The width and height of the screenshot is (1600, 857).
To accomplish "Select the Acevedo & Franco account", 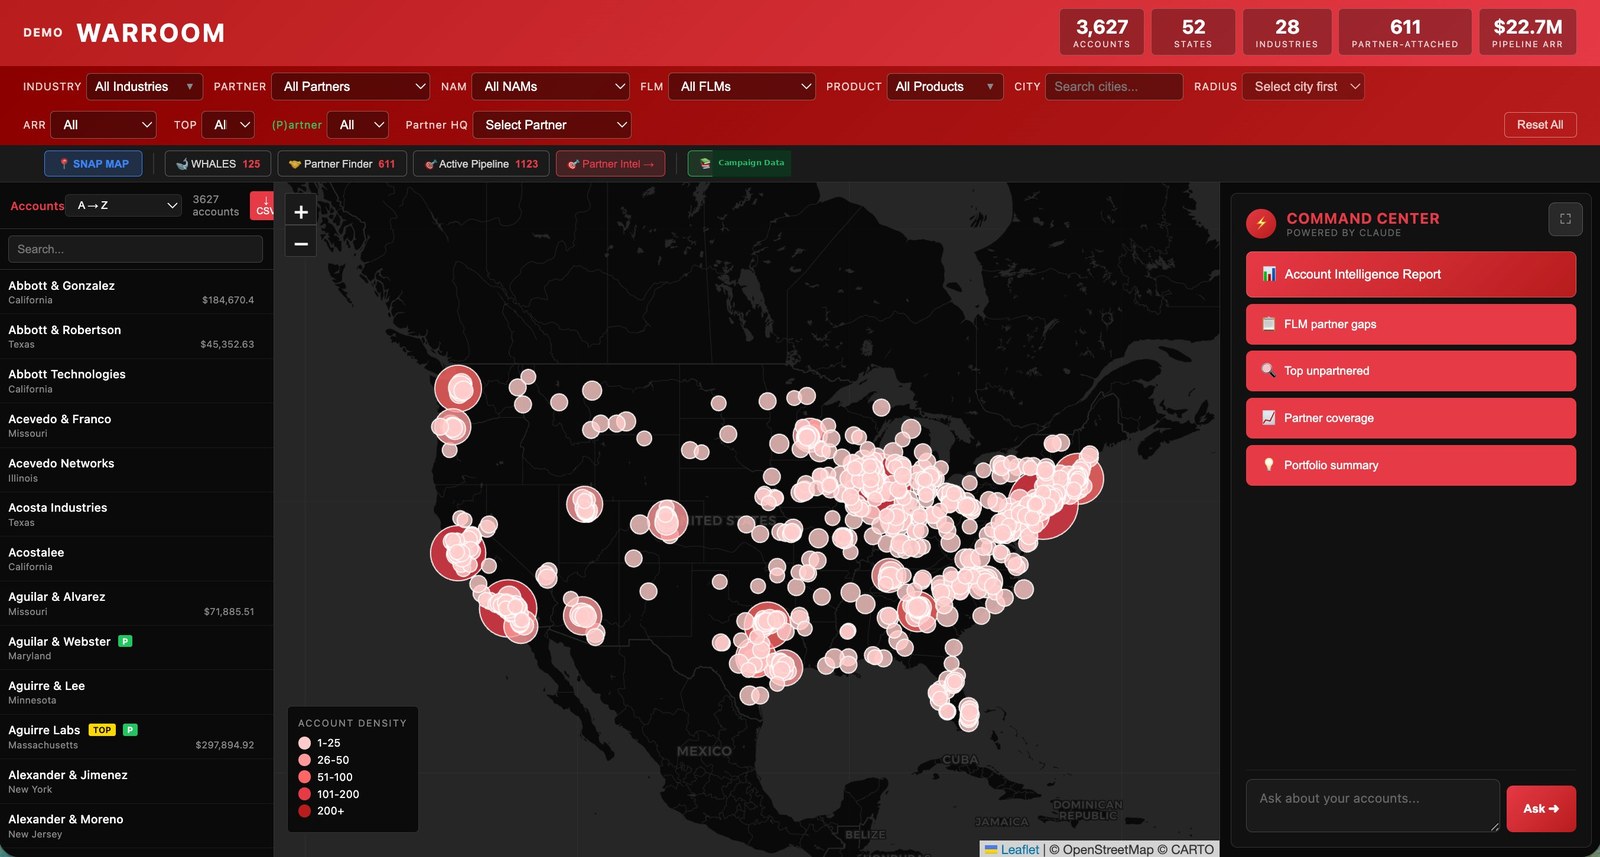I will click(136, 426).
